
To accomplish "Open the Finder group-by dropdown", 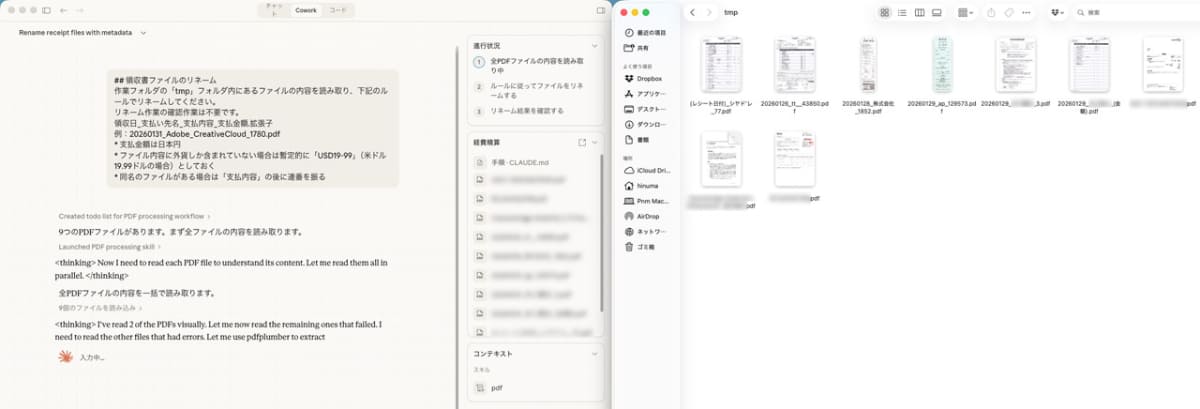I will click(x=965, y=12).
